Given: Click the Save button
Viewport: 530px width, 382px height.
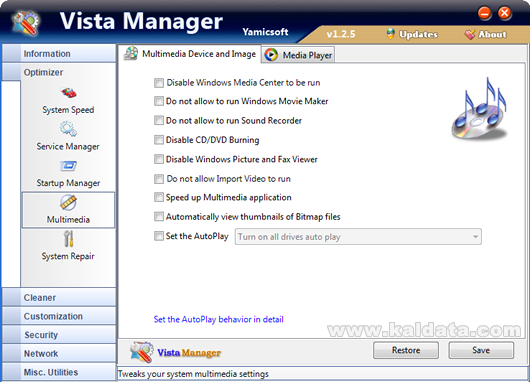Looking at the screenshot, I should [481, 350].
